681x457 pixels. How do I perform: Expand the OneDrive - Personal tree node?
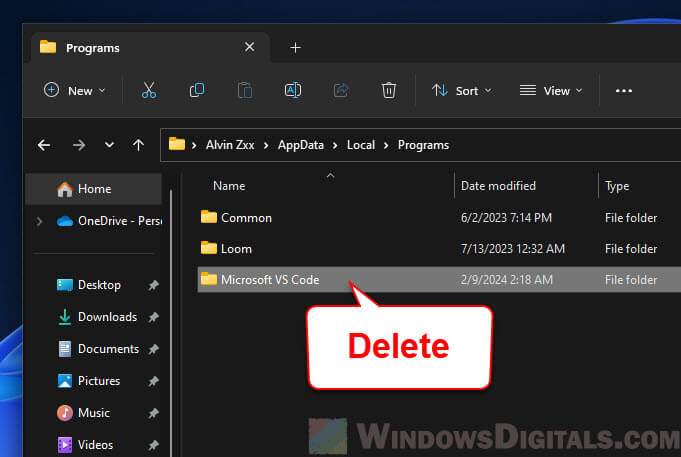point(40,221)
